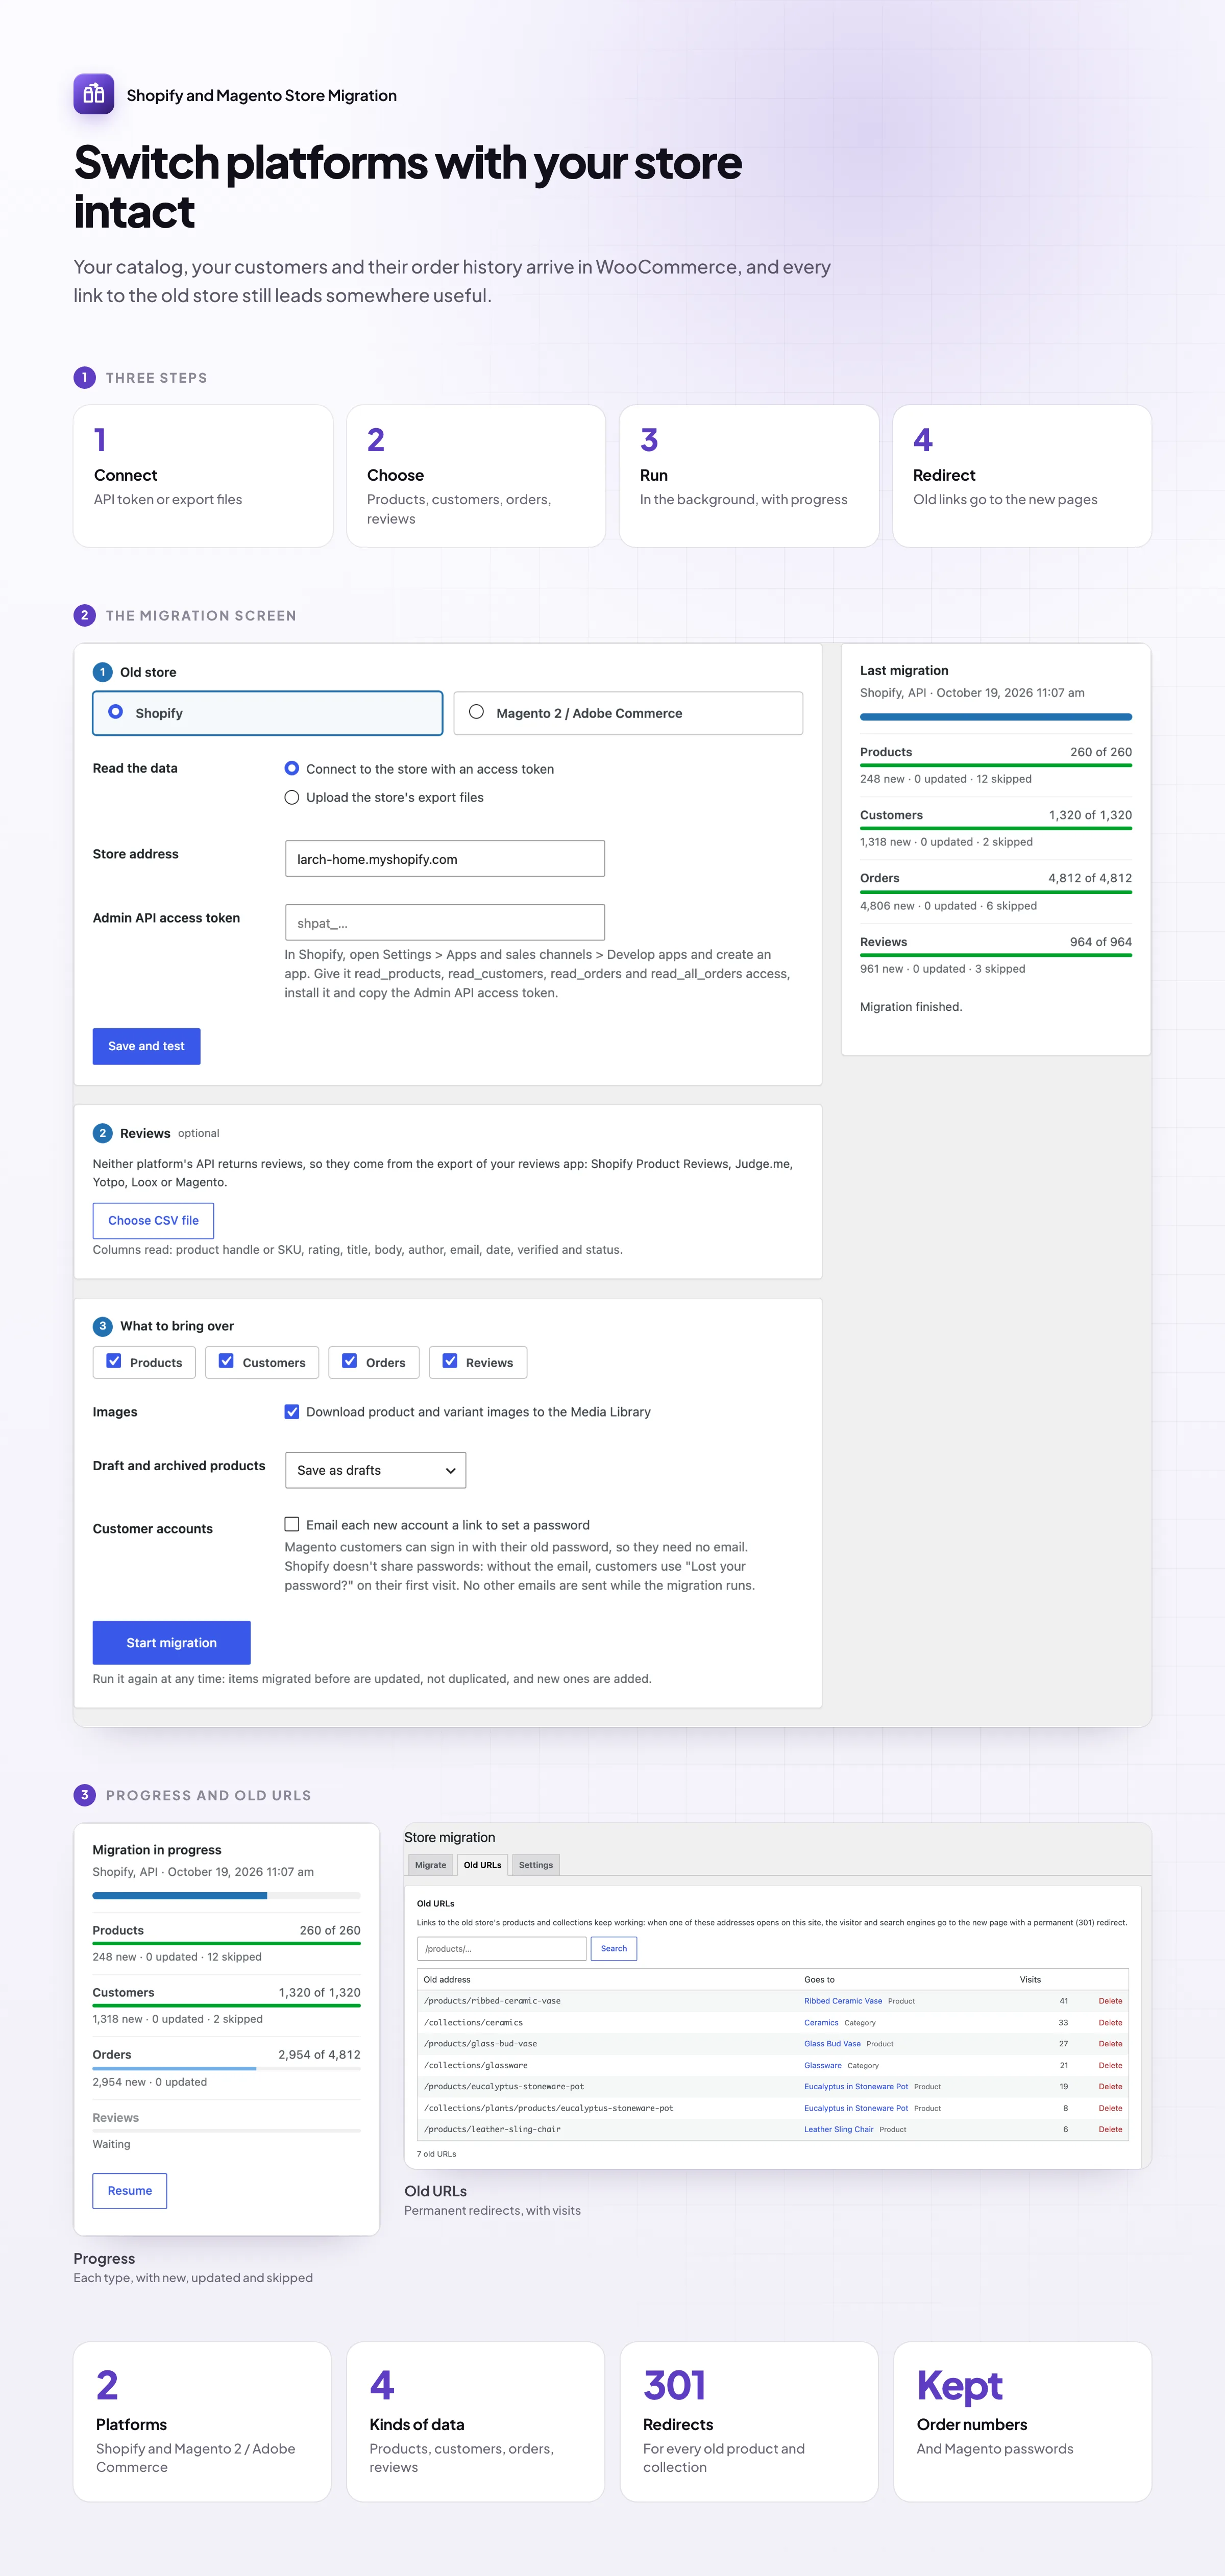Switch to the Old URLs tab
The height and width of the screenshot is (2576, 1225).
[x=482, y=1865]
